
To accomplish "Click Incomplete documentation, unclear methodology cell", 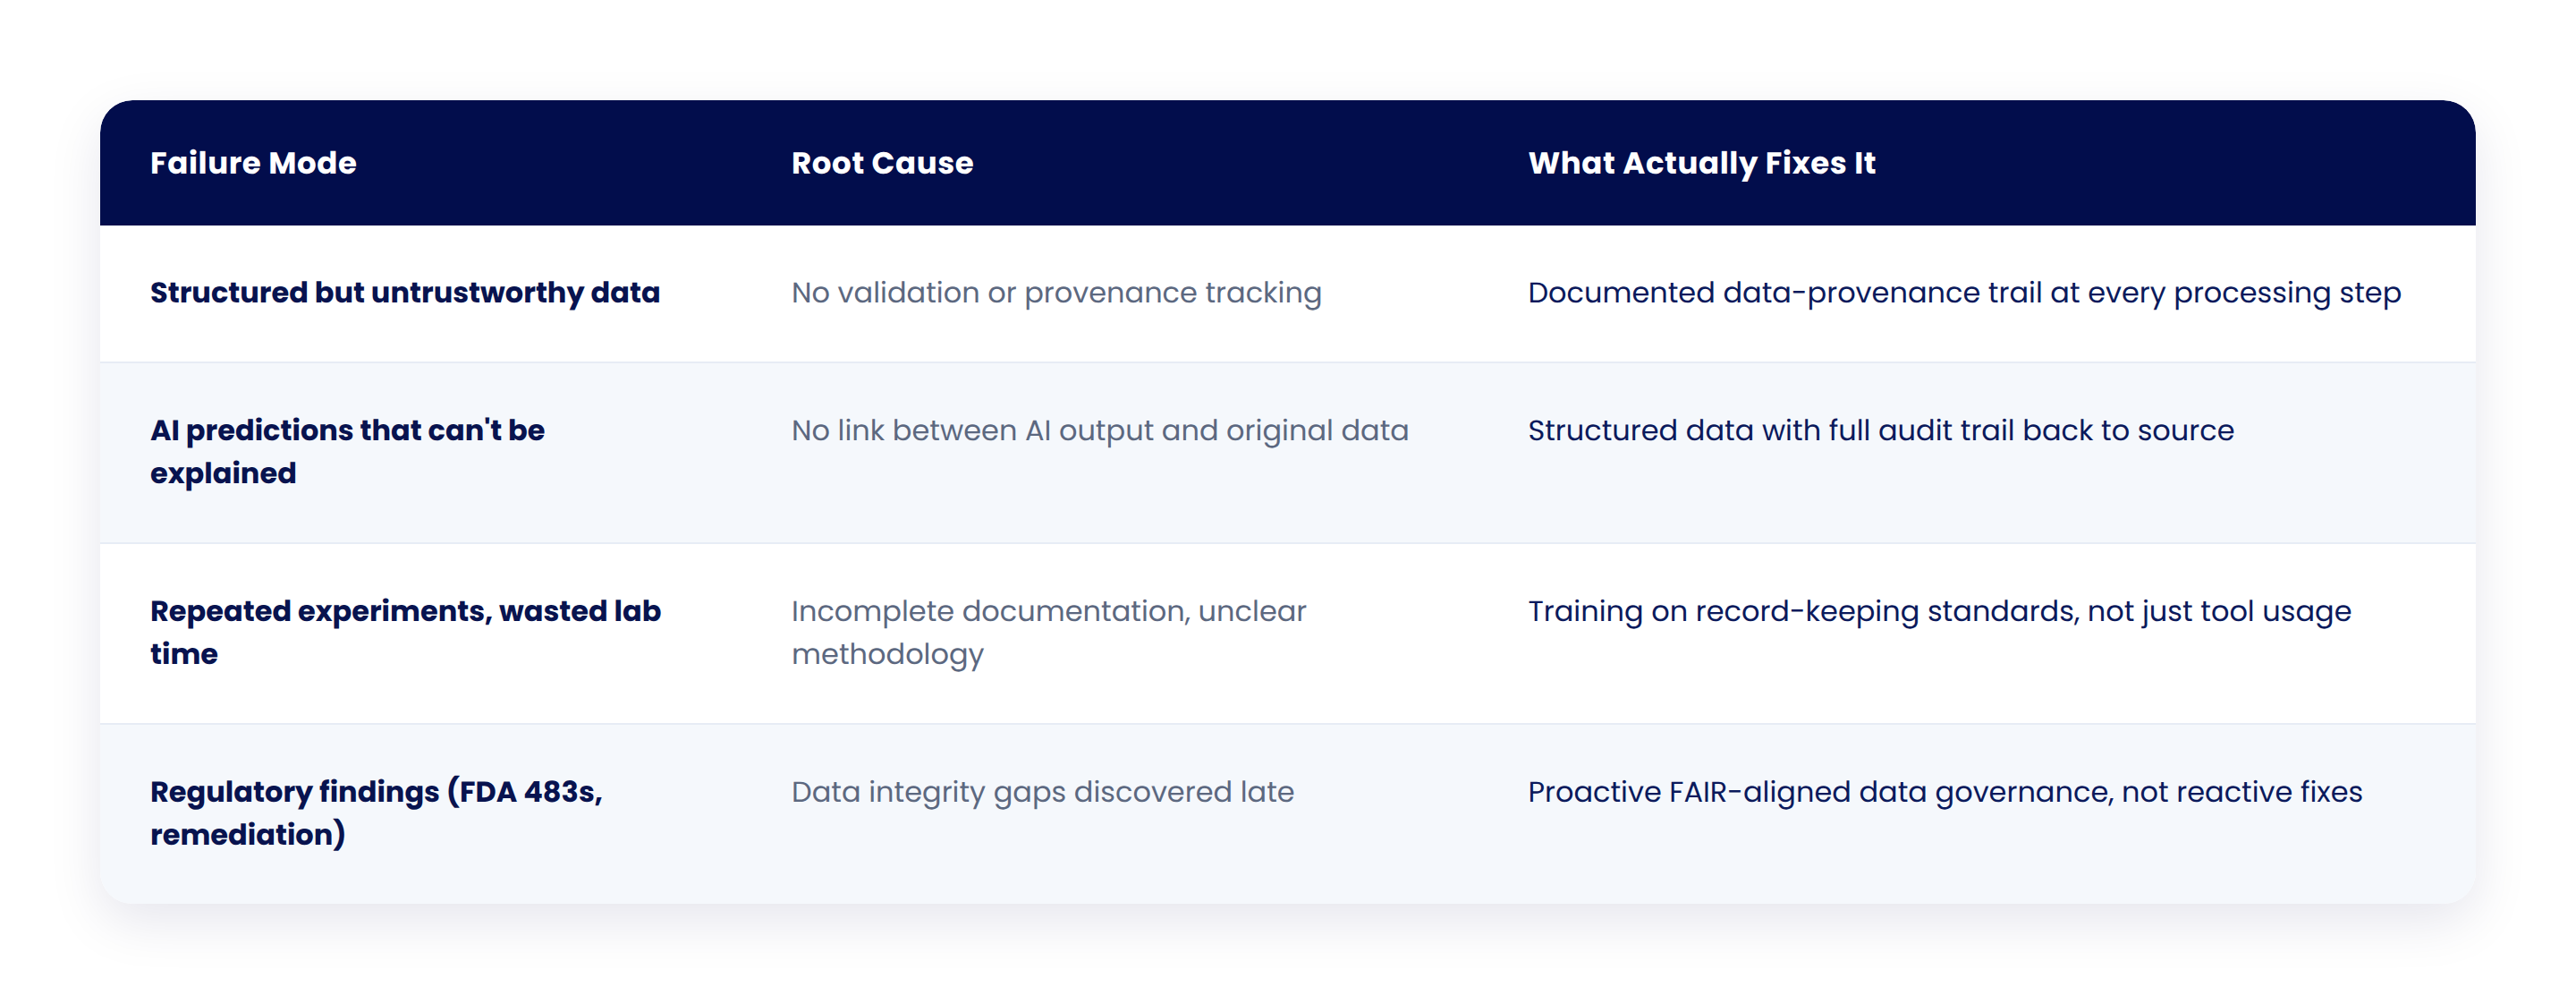I will [1048, 632].
